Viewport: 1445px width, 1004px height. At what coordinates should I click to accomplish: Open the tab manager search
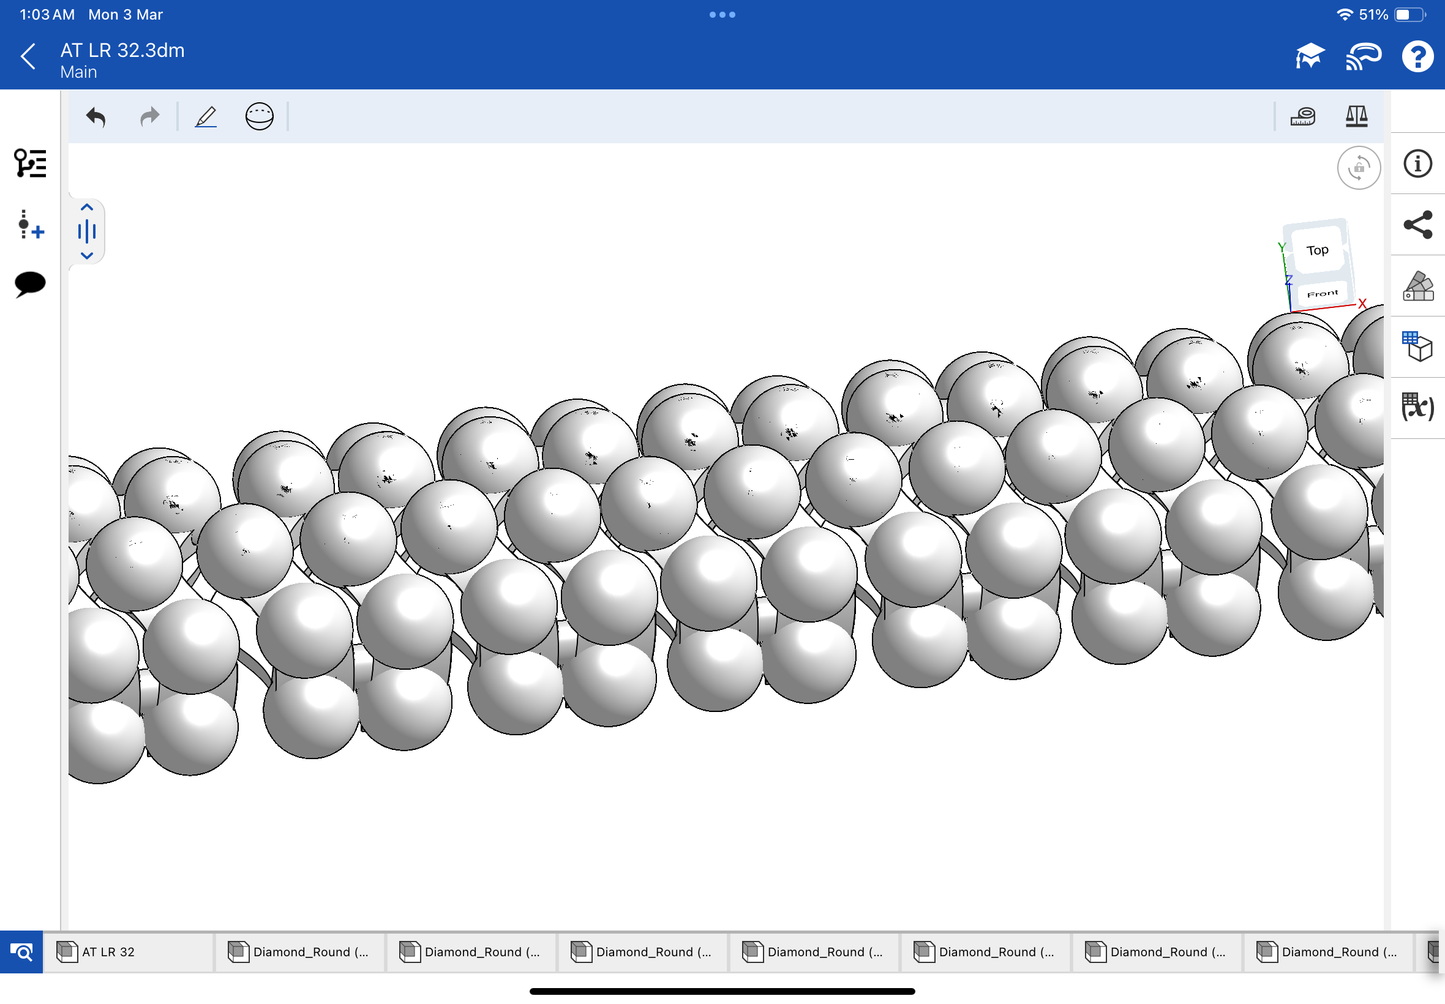[x=21, y=952]
